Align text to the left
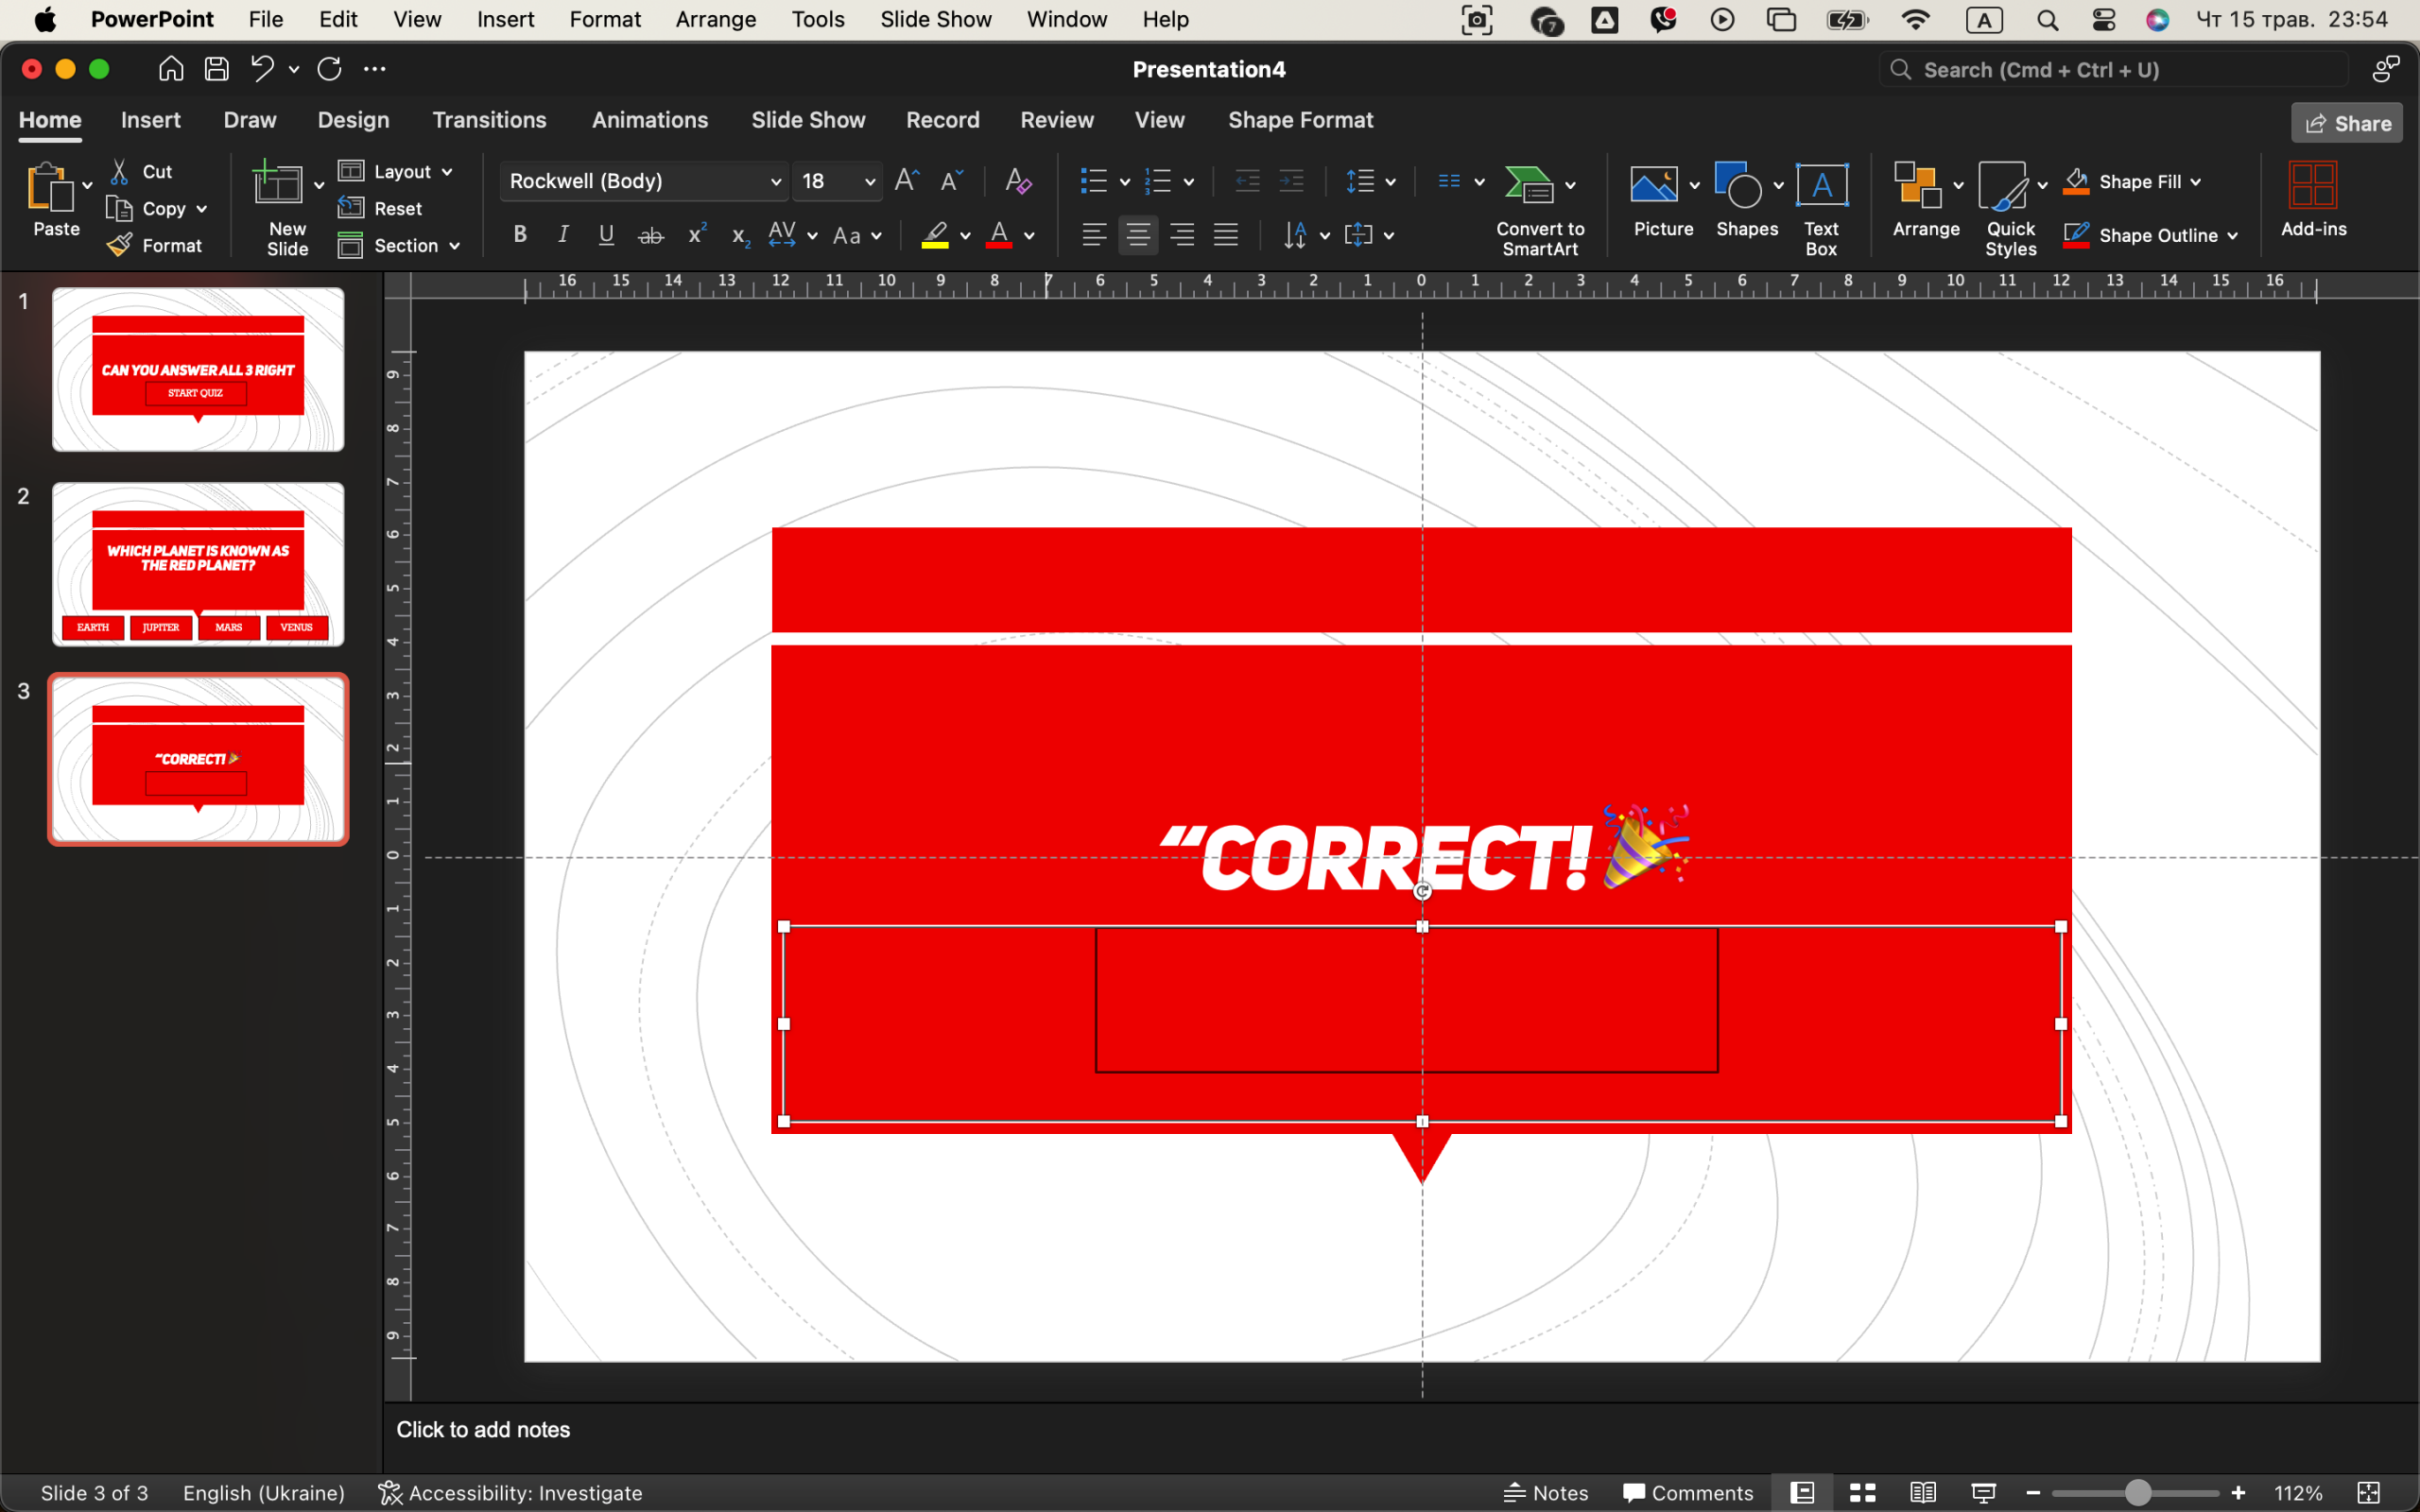The width and height of the screenshot is (2420, 1512). click(x=1094, y=235)
